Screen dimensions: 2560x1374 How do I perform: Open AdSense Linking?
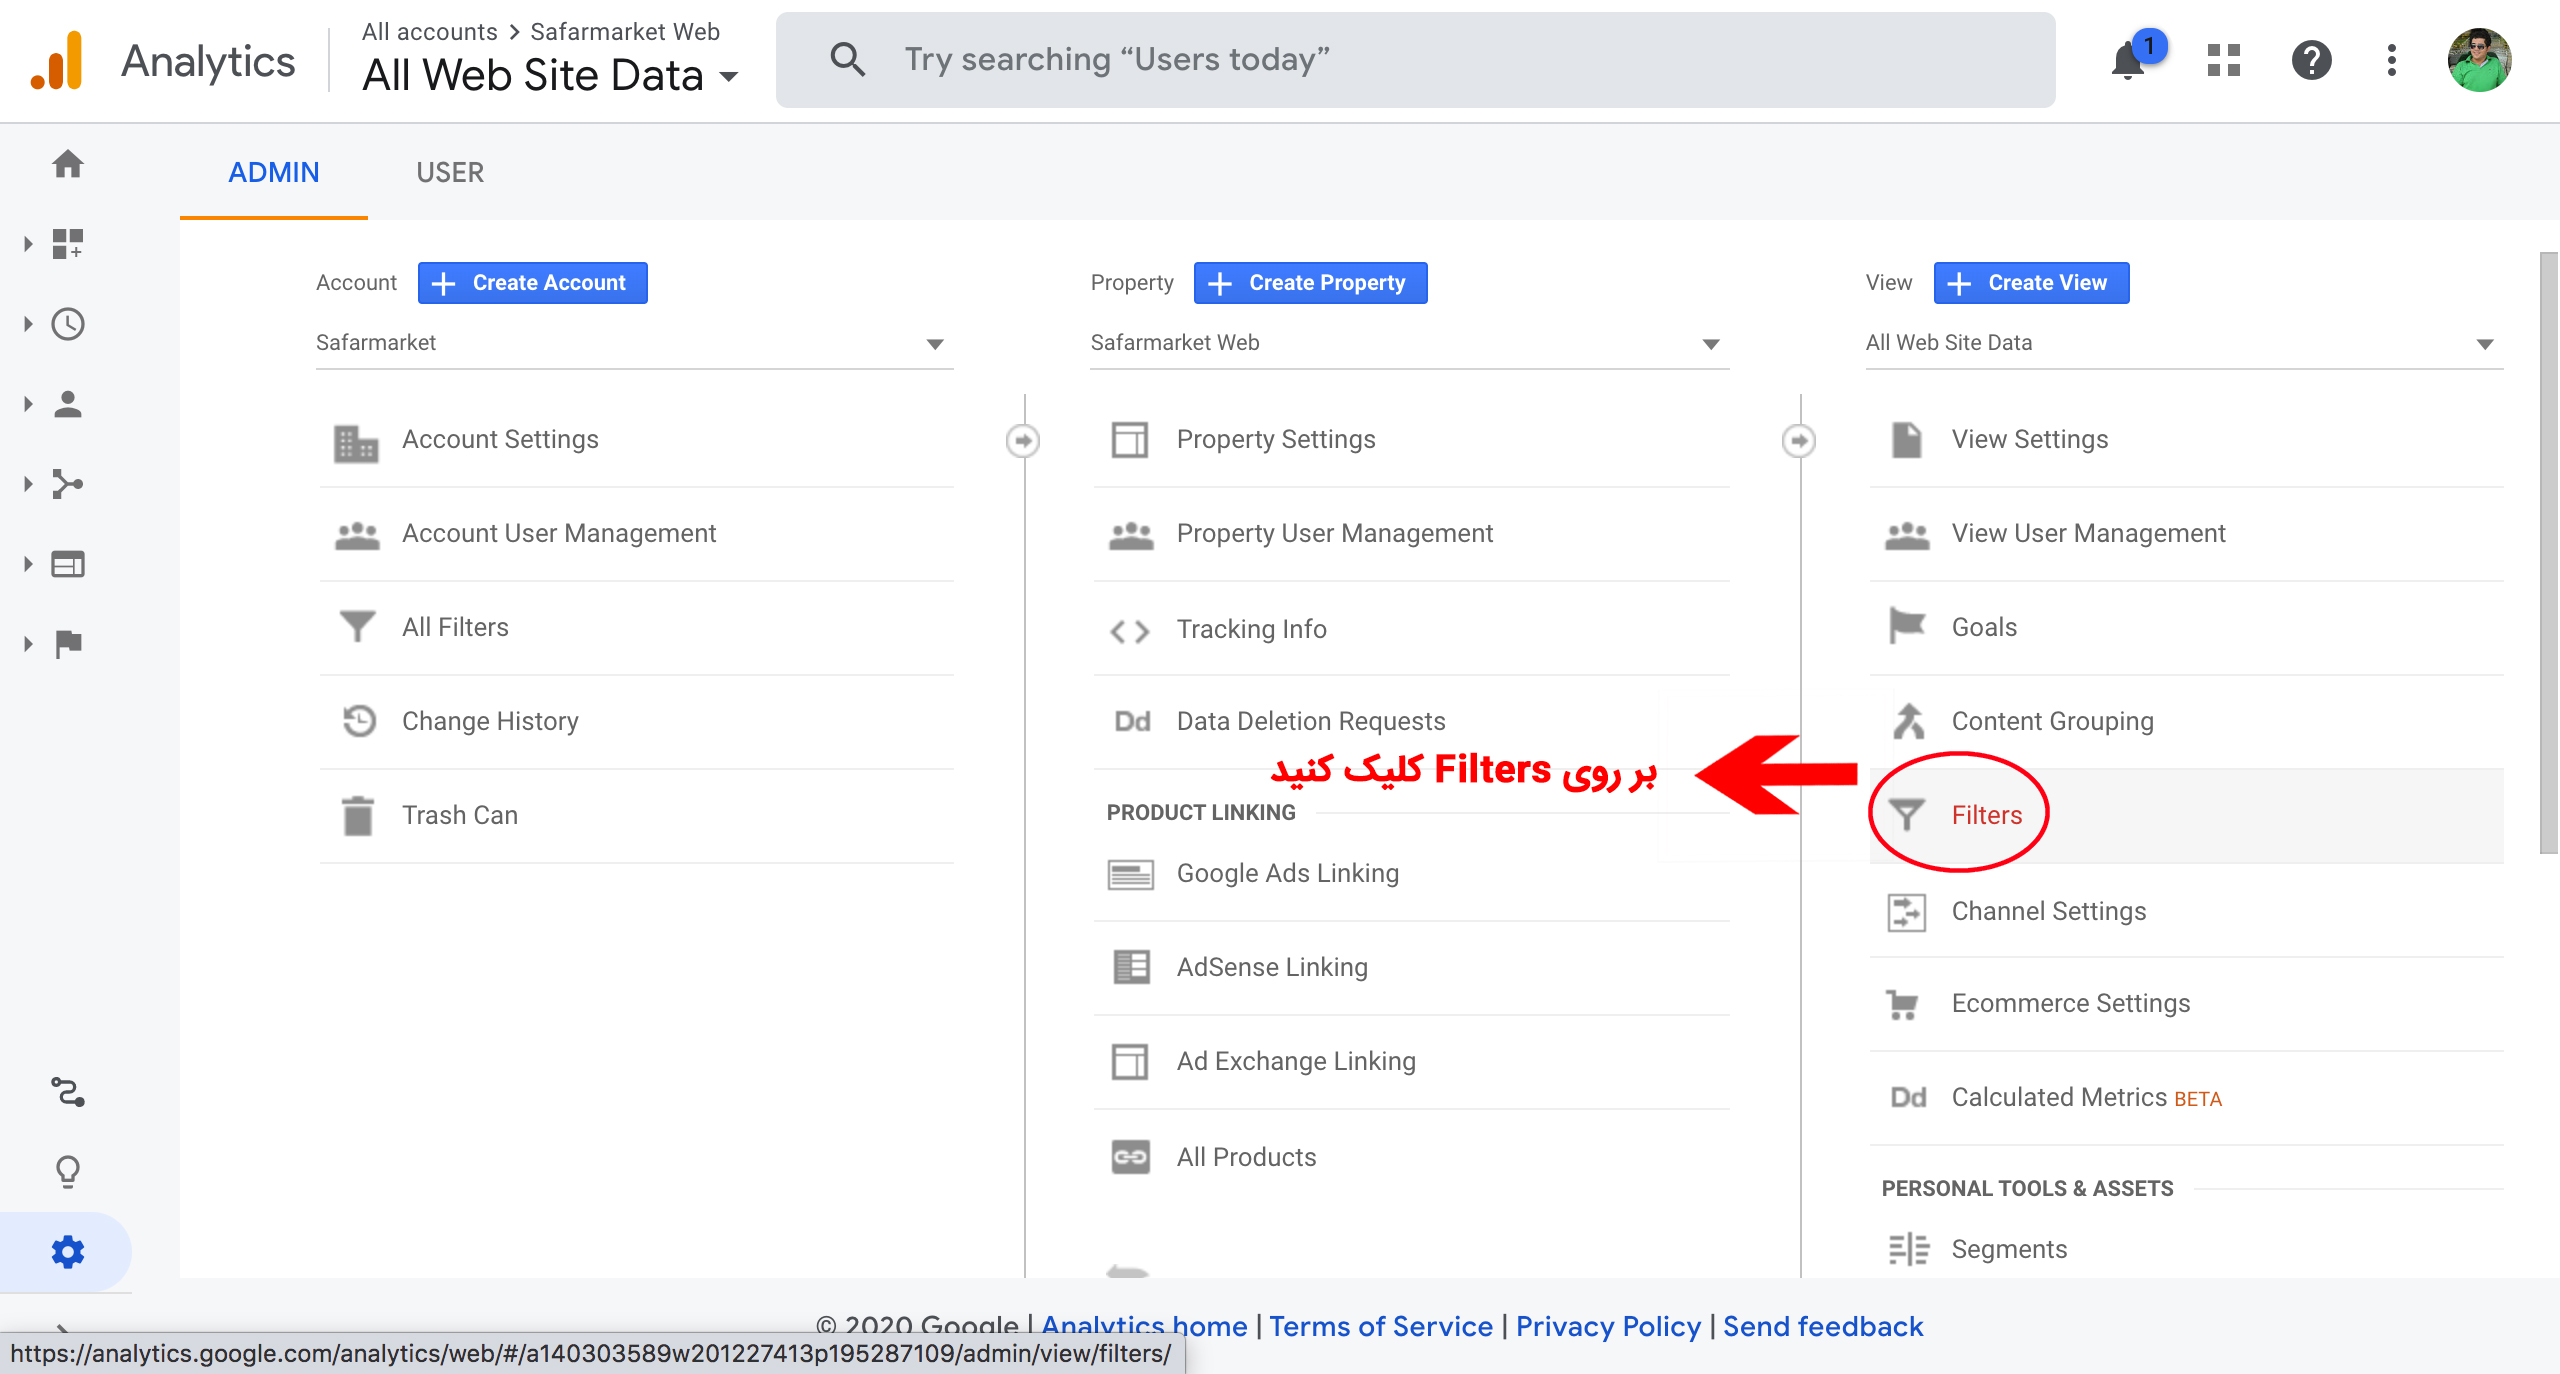click(1411, 968)
